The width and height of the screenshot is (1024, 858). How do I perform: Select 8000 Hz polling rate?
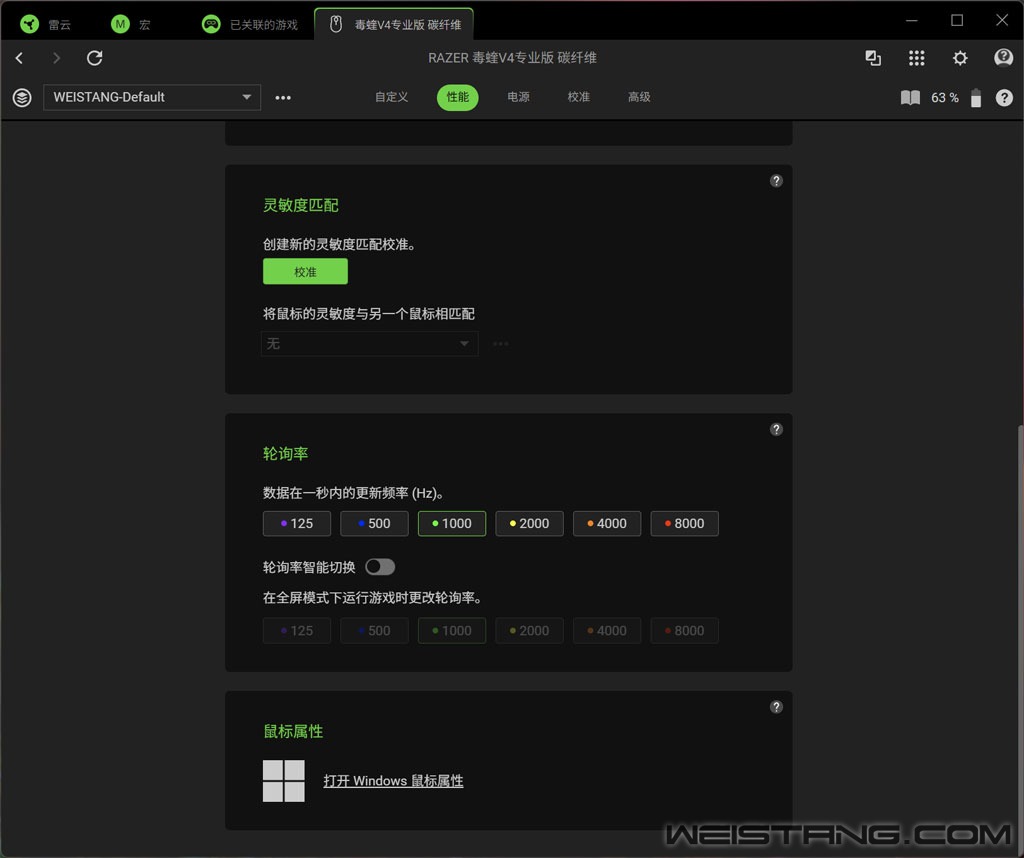pyautogui.click(x=684, y=524)
